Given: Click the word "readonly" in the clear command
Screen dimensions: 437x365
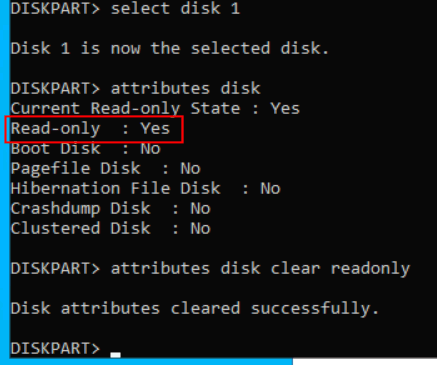Looking at the screenshot, I should [370, 268].
